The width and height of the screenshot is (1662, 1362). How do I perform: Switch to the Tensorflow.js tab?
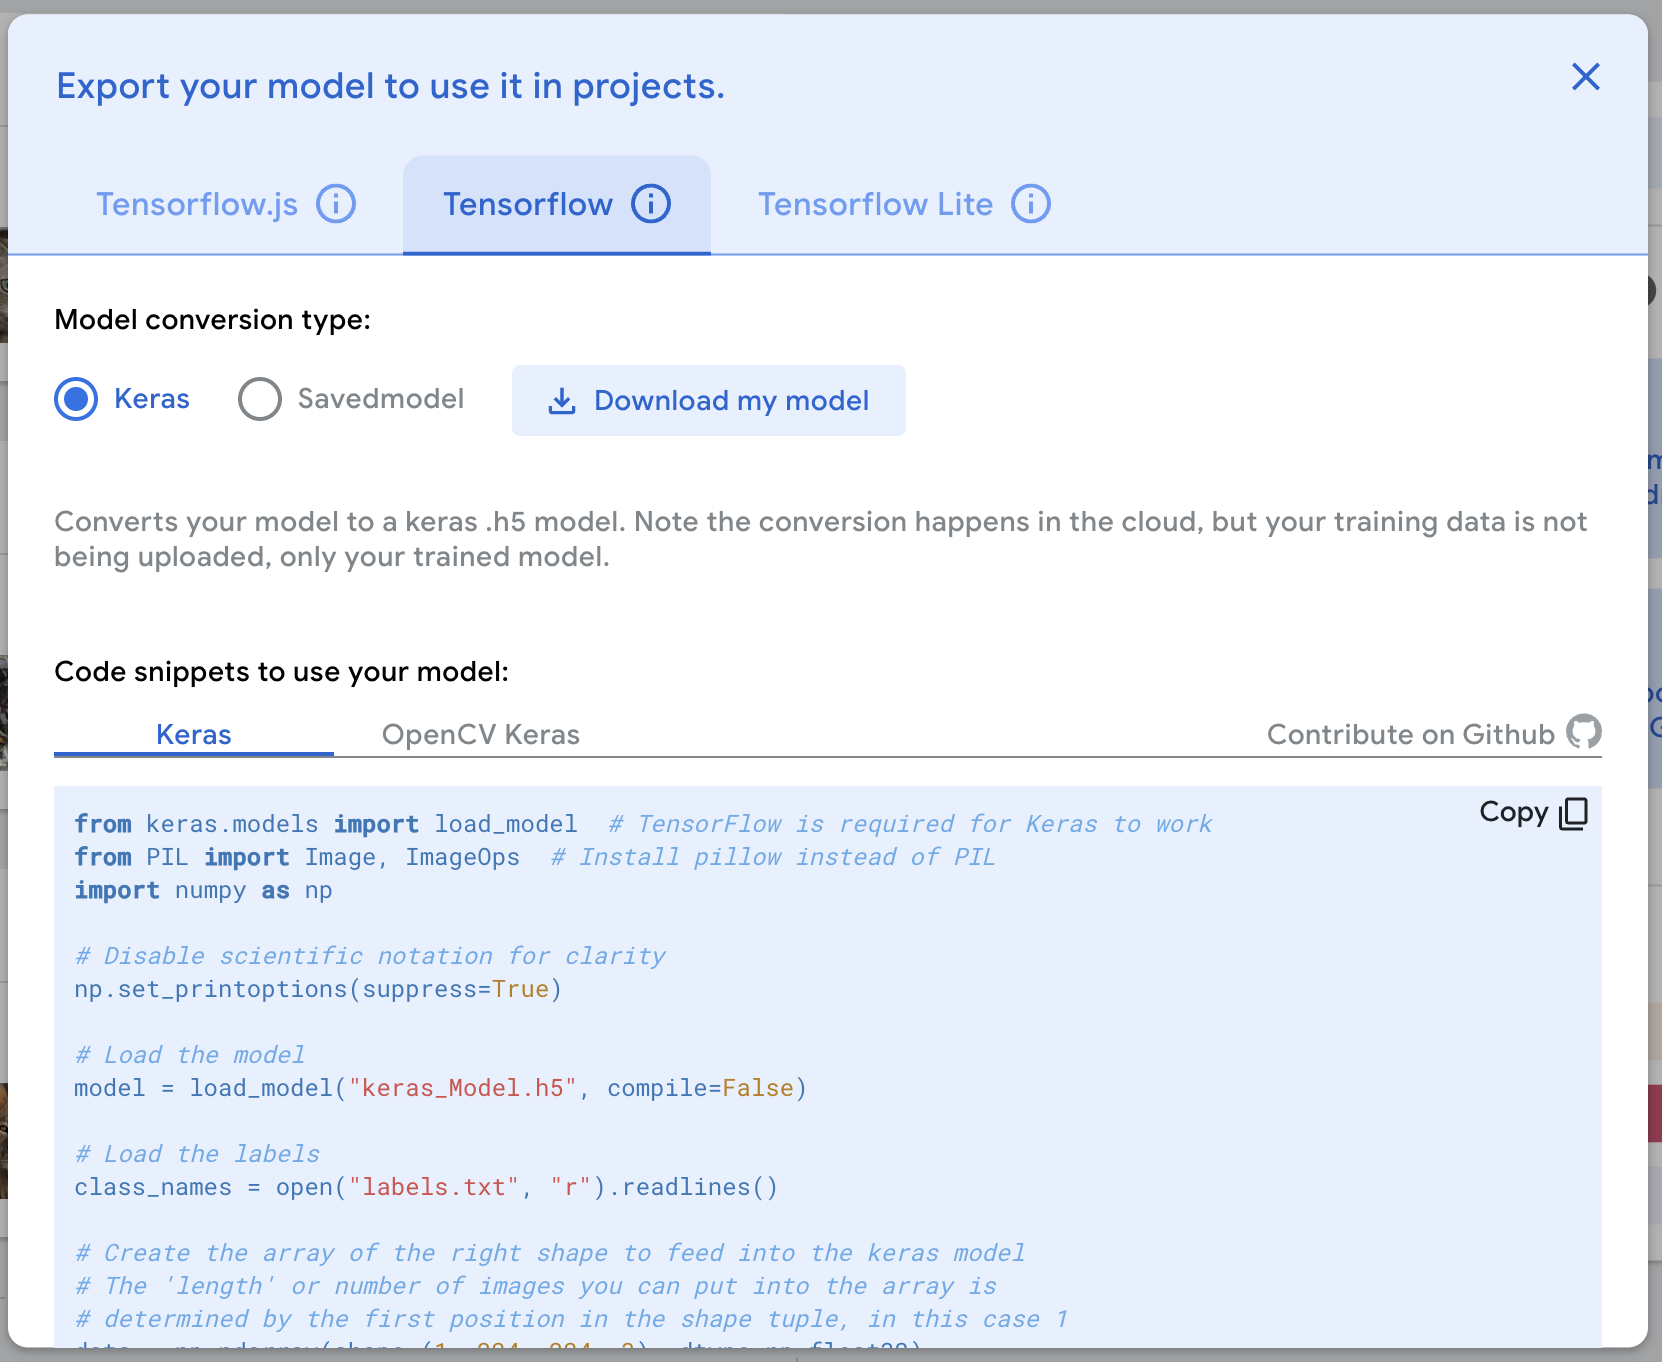point(197,204)
